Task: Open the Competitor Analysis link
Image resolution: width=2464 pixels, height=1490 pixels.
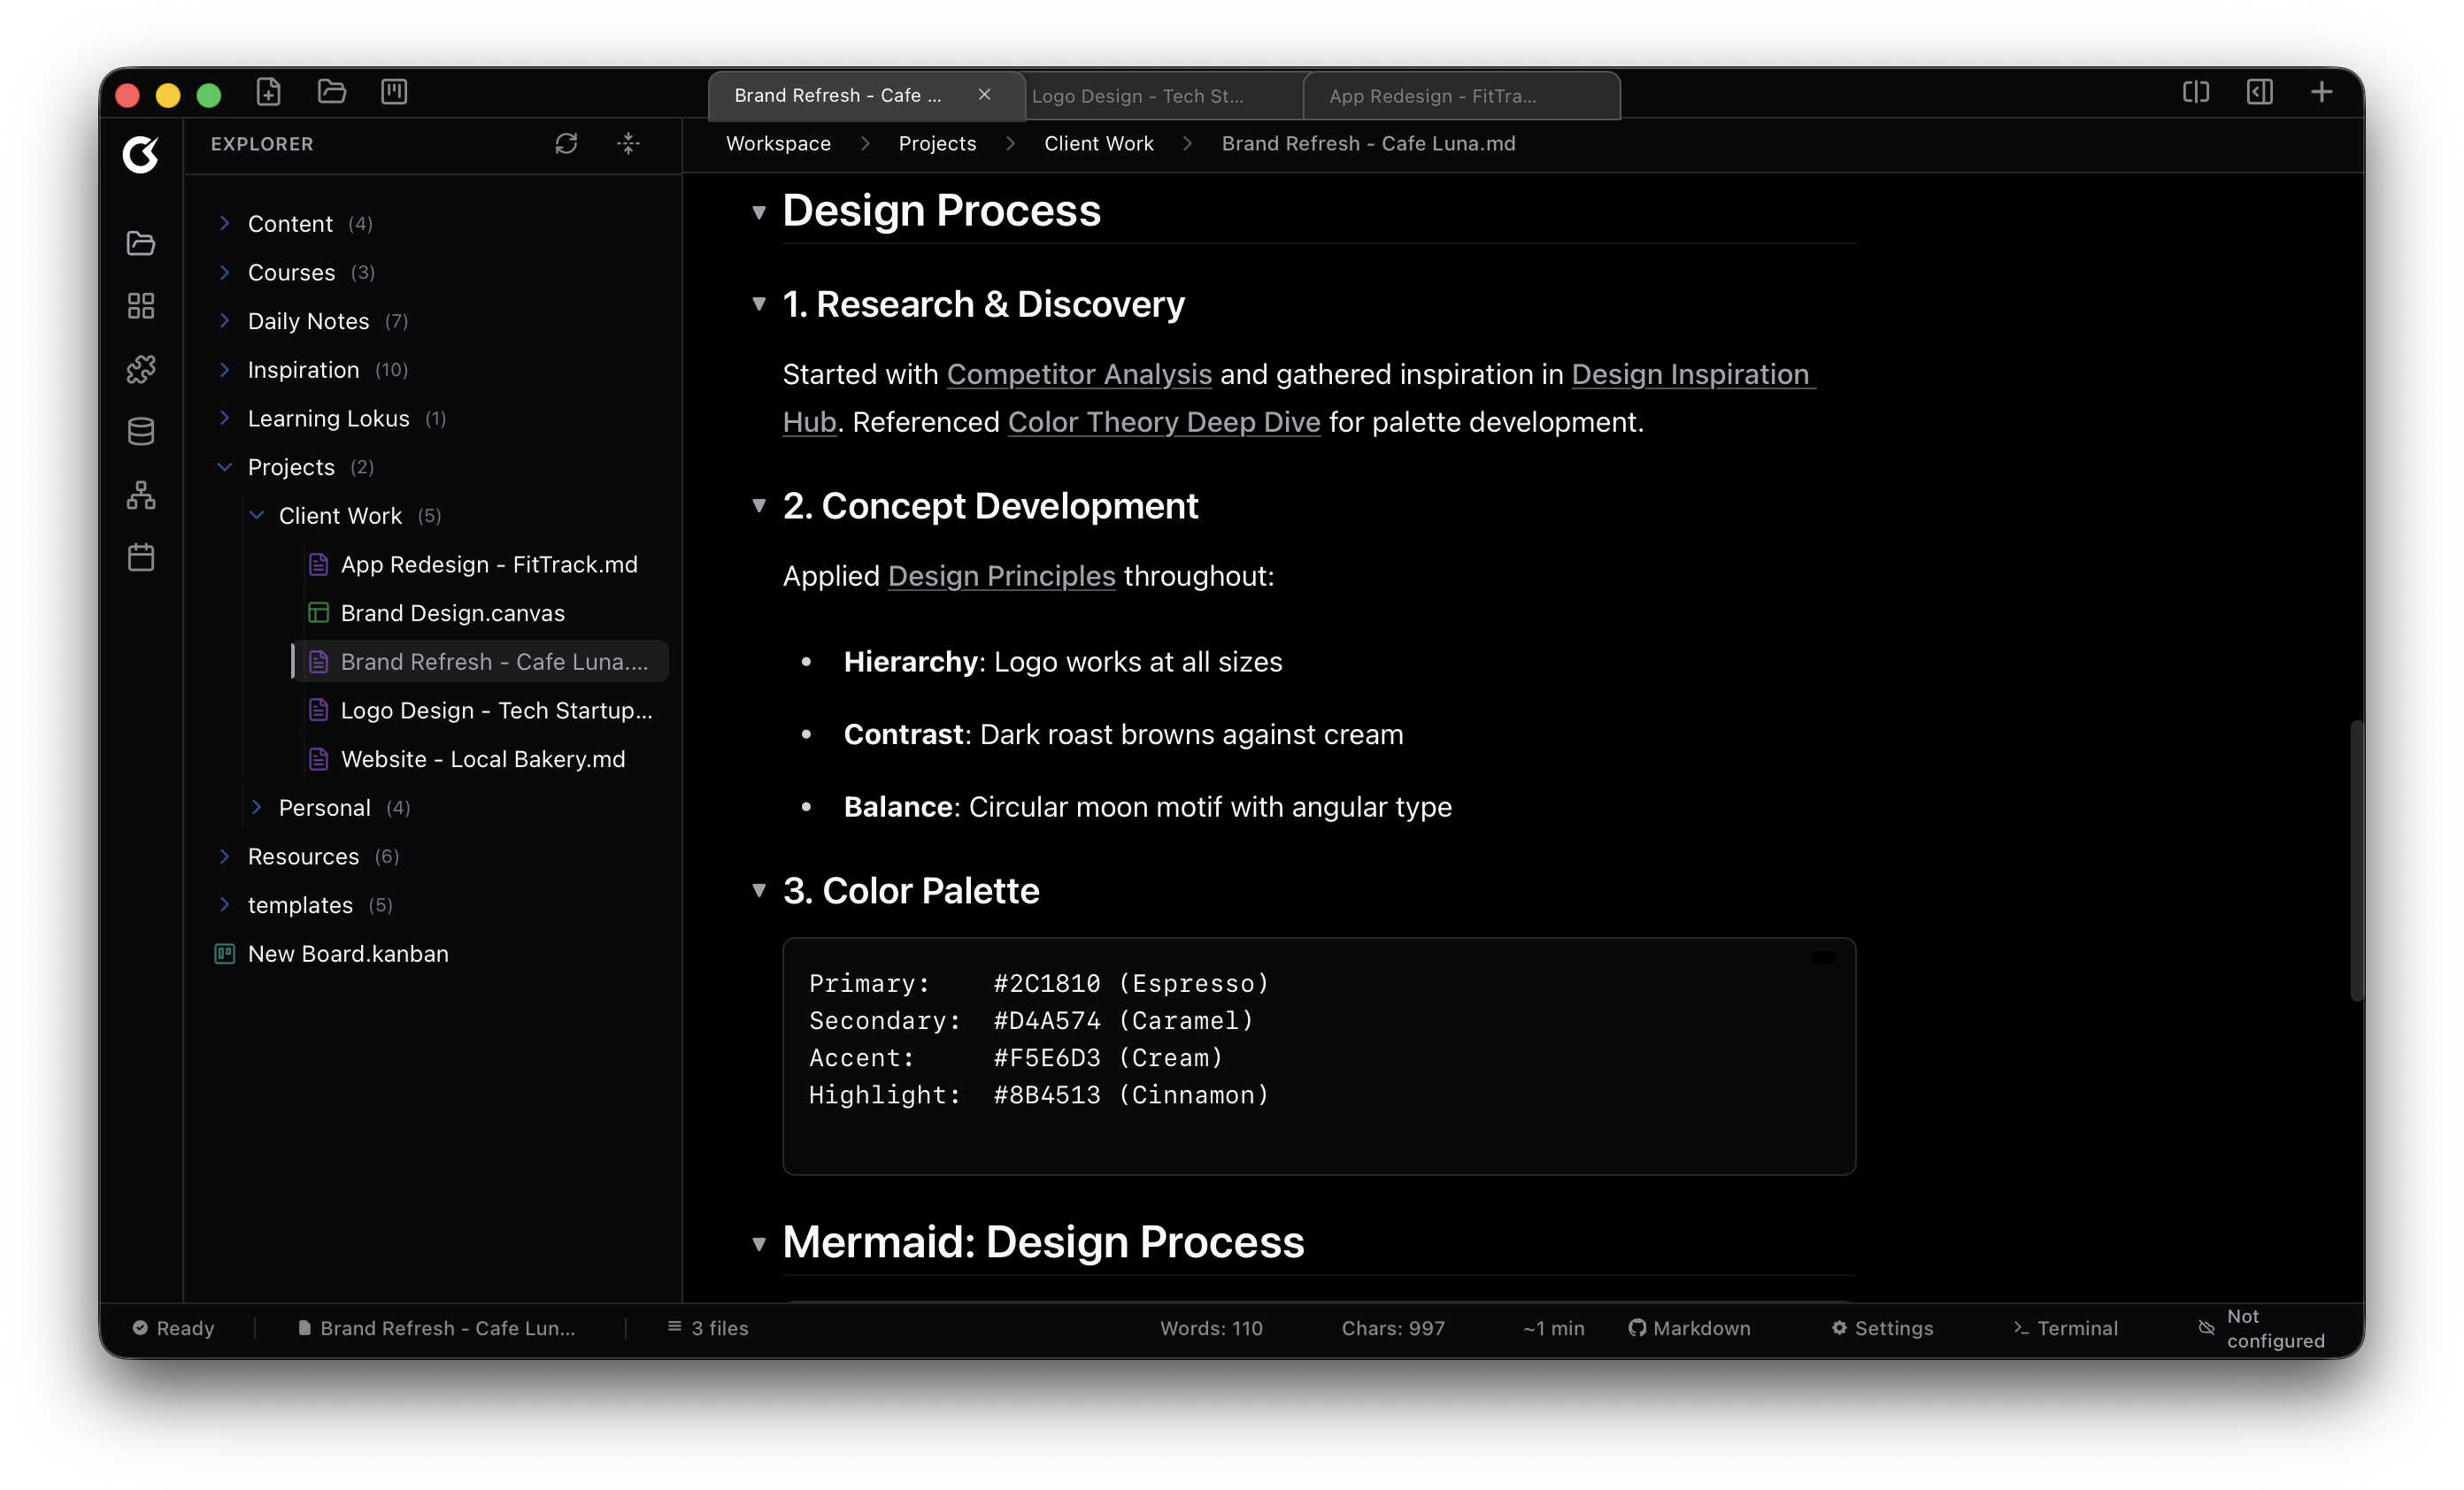Action: (x=1078, y=374)
